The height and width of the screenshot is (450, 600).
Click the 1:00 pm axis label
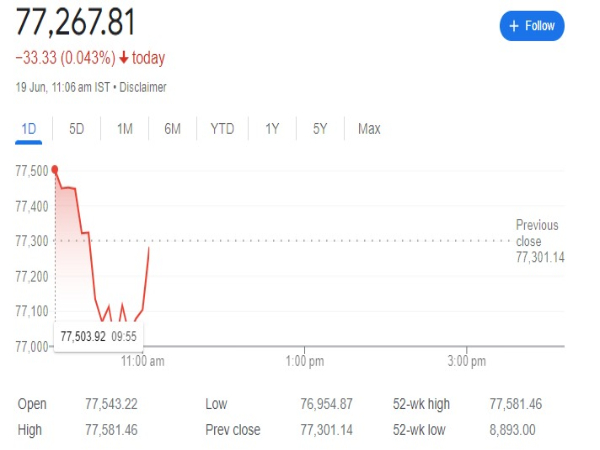pos(304,360)
